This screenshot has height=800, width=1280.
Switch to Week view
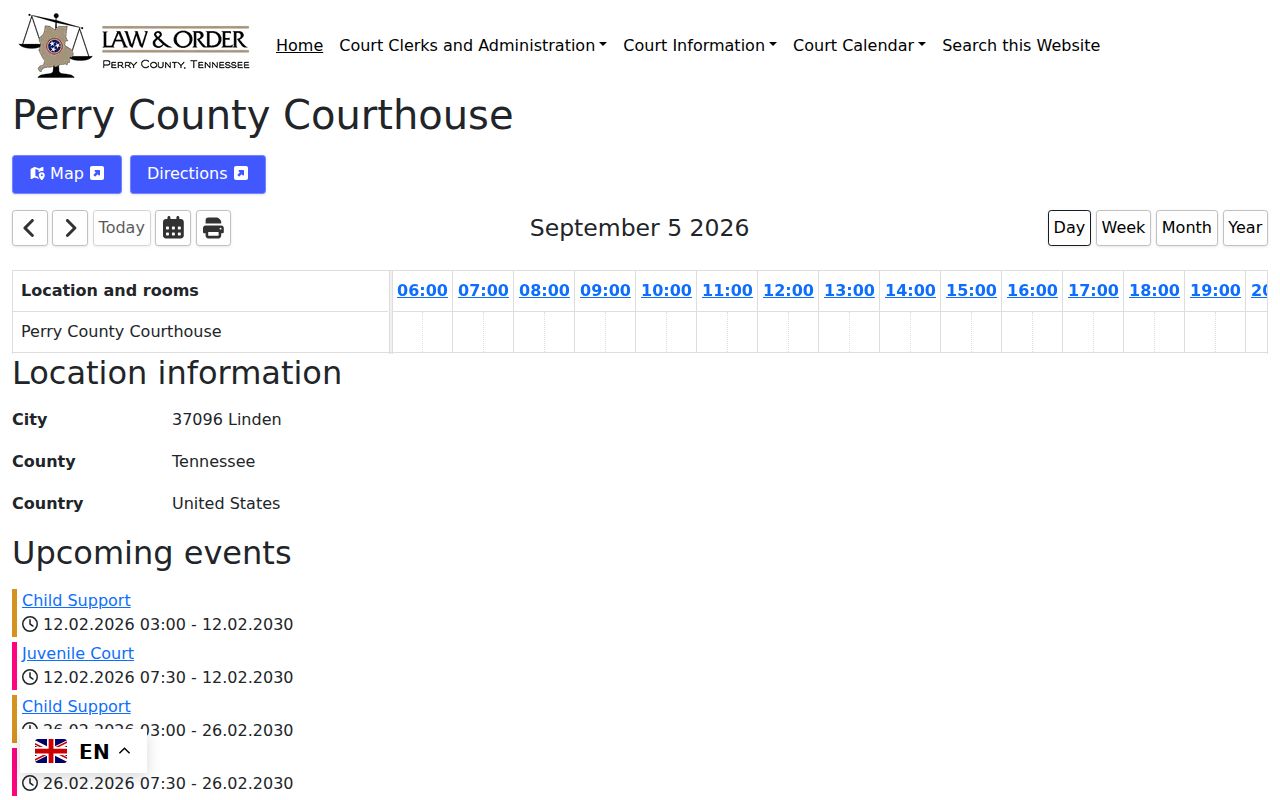click(1123, 228)
